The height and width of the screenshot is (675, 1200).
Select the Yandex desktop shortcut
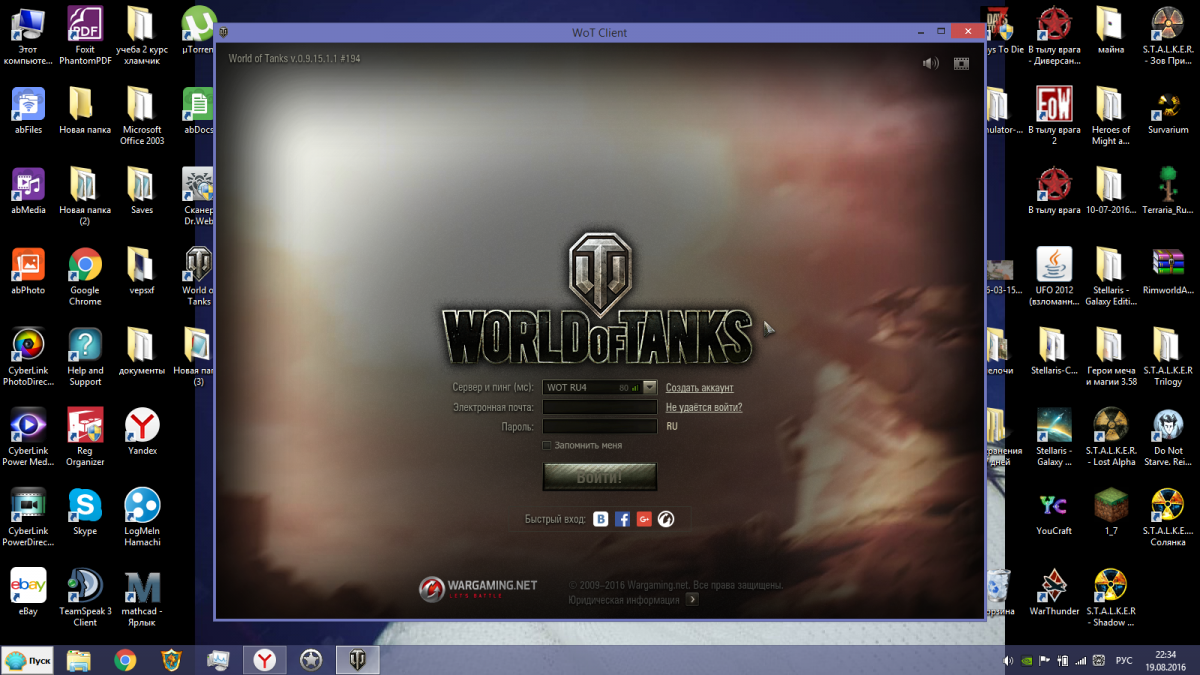142,431
